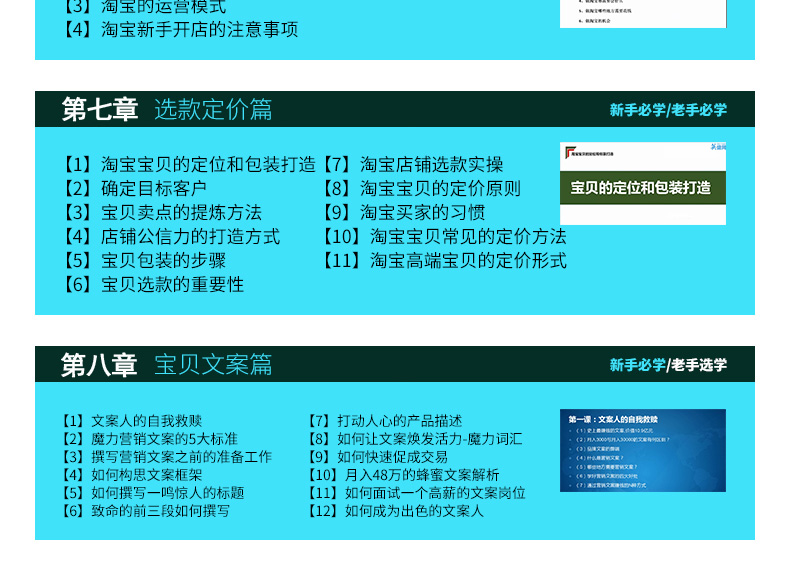This screenshot has height=567, width=790.
Task: Select item 【4】淘宝新手开店的注意事项
Action: [179, 29]
